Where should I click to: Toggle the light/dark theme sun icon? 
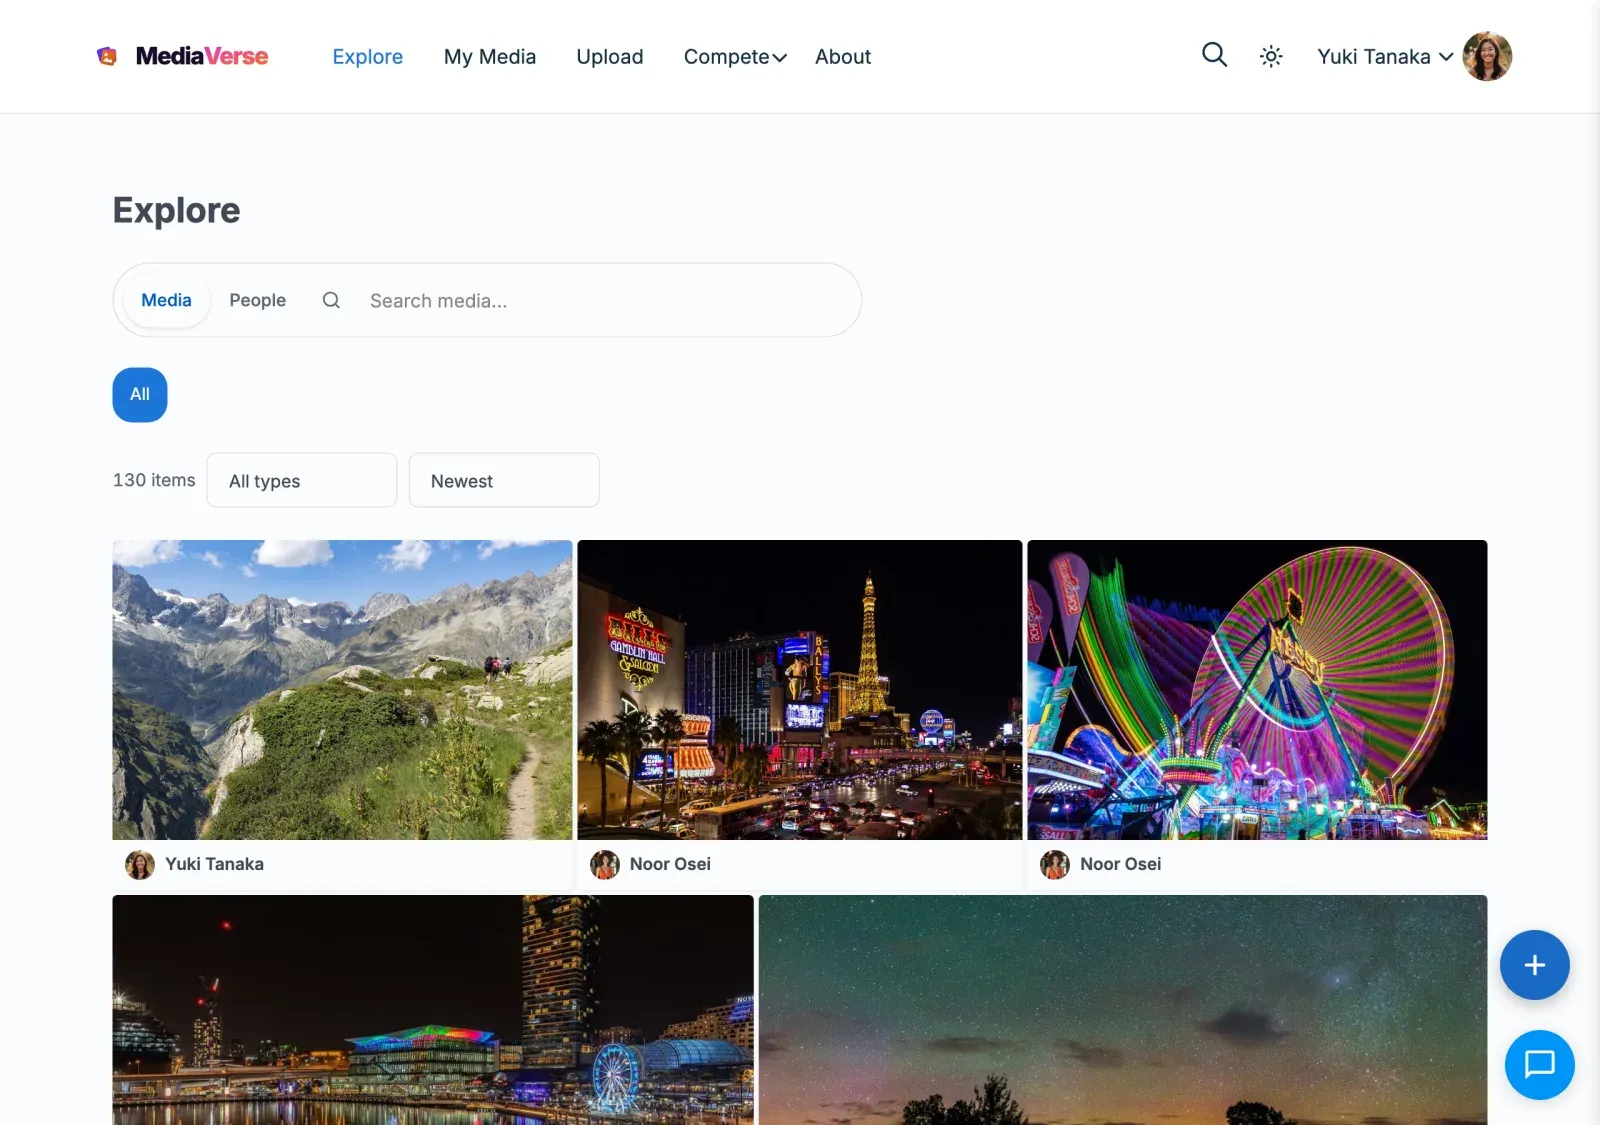point(1271,57)
